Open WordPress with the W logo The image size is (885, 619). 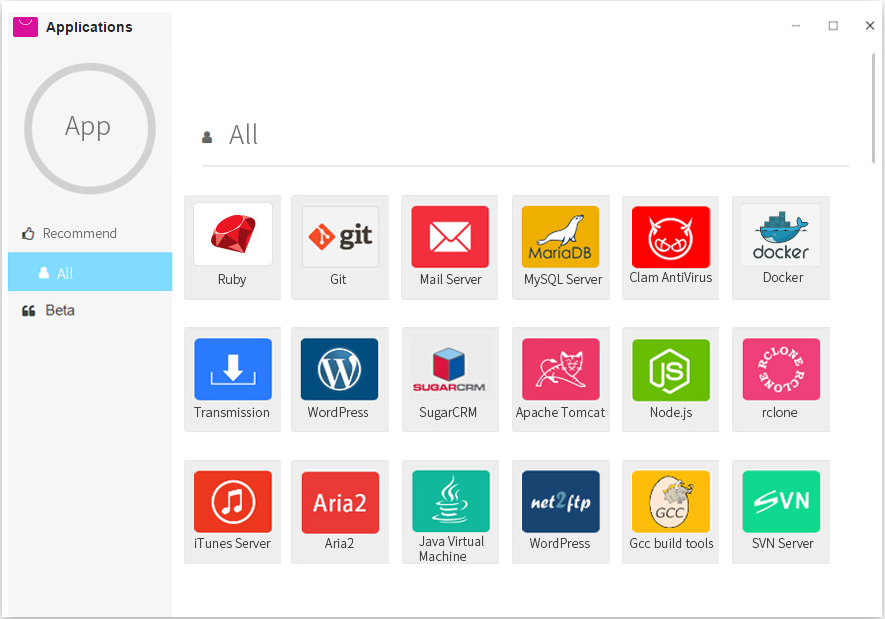pyautogui.click(x=339, y=369)
